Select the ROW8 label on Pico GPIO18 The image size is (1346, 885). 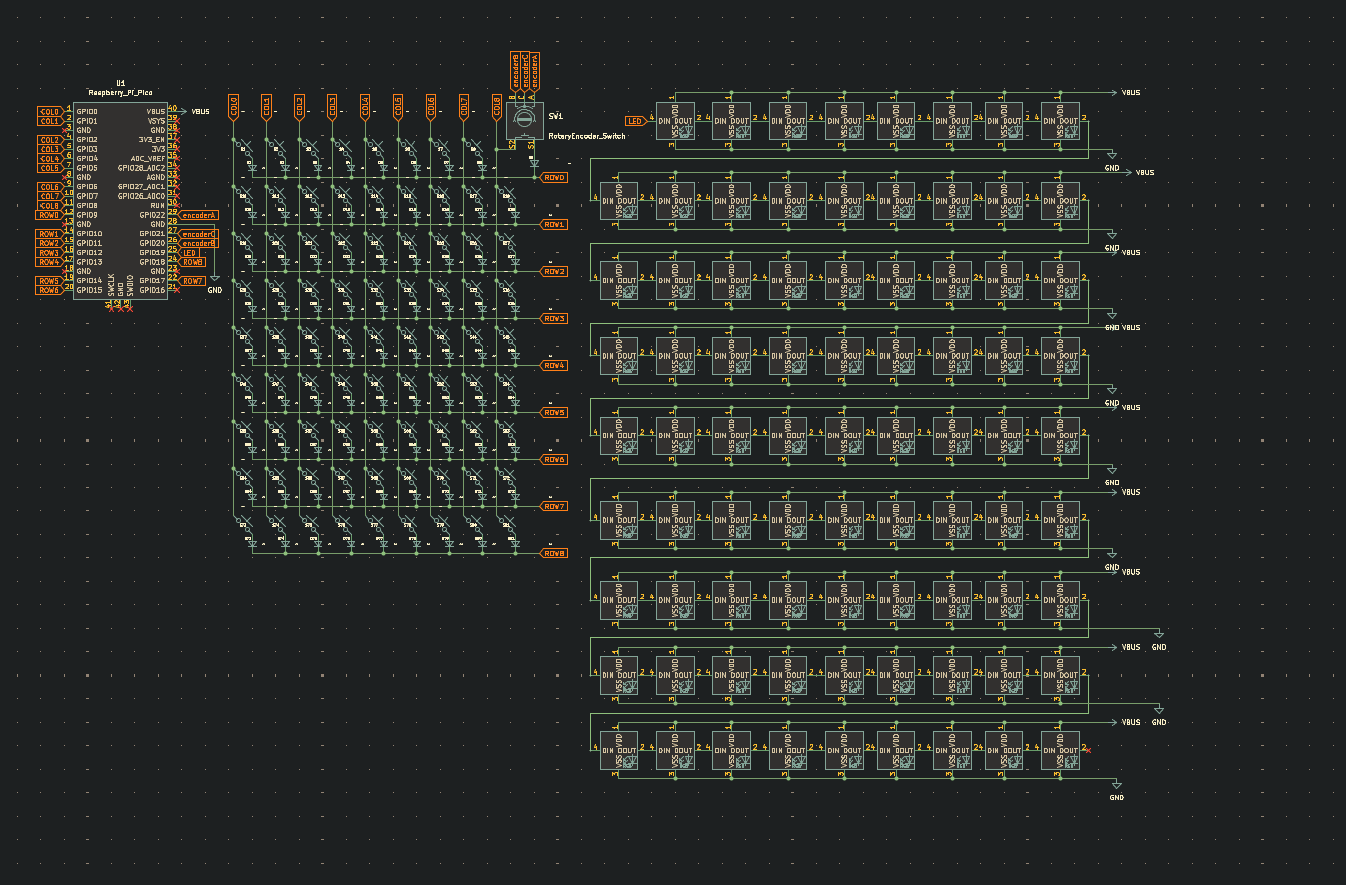pos(193,262)
